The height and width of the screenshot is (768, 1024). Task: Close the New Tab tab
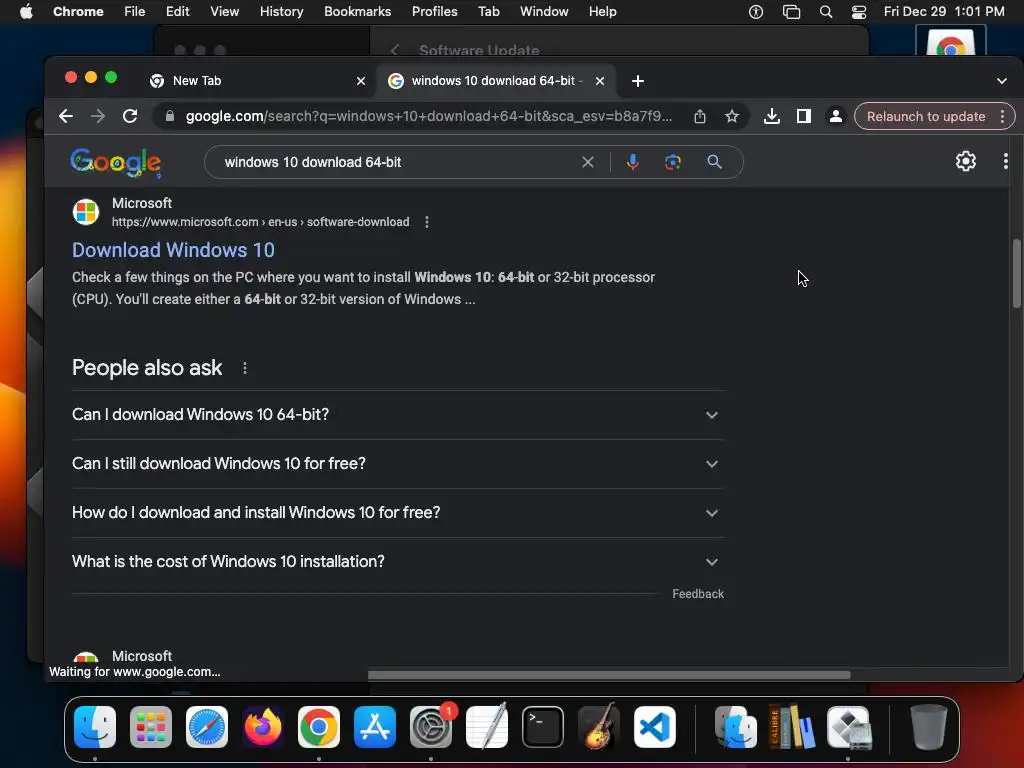coord(360,81)
